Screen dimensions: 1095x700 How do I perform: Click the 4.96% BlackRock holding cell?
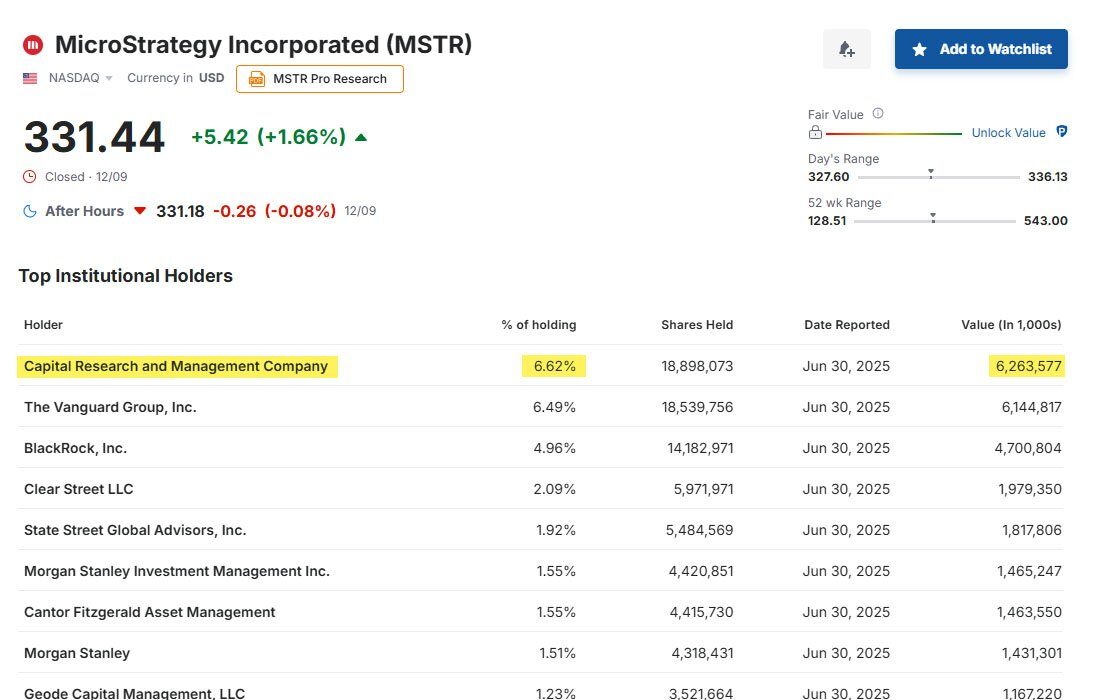[x=554, y=448]
